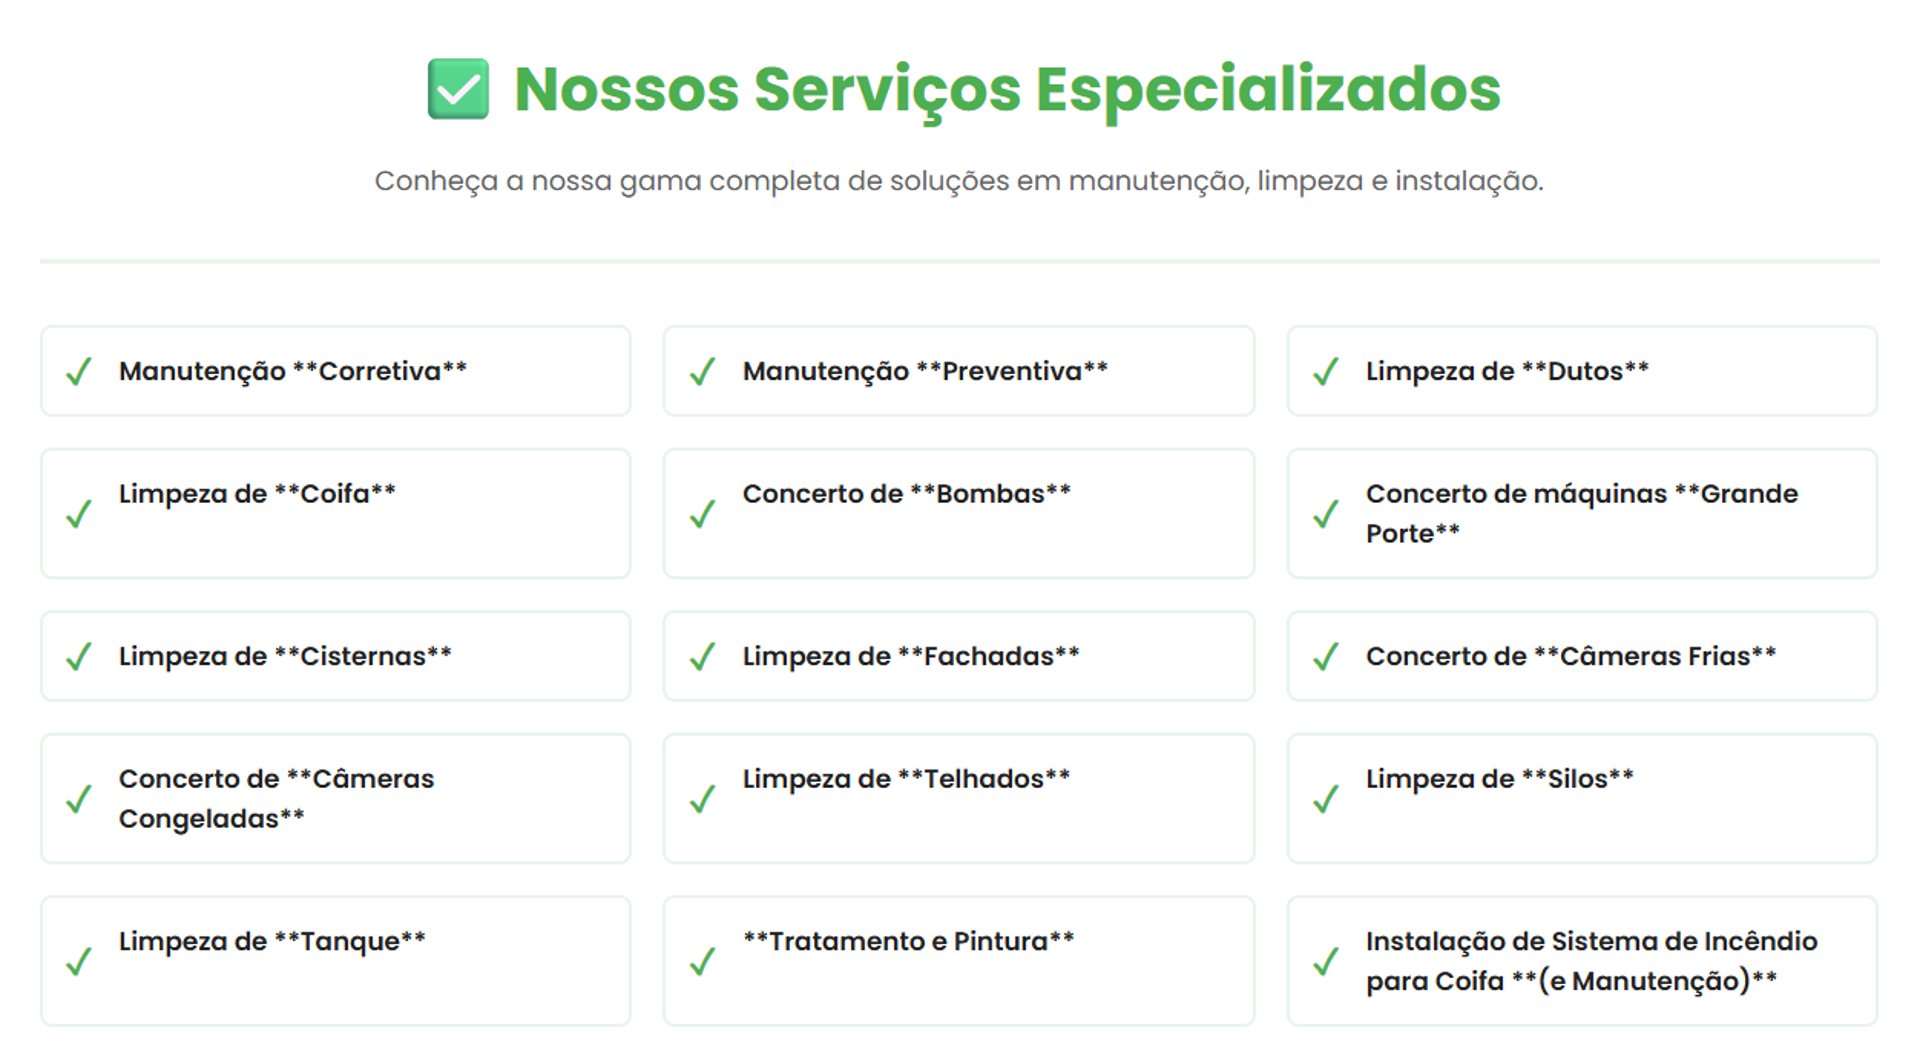Click the Limpeza de Dutos label text

pyautogui.click(x=1507, y=371)
